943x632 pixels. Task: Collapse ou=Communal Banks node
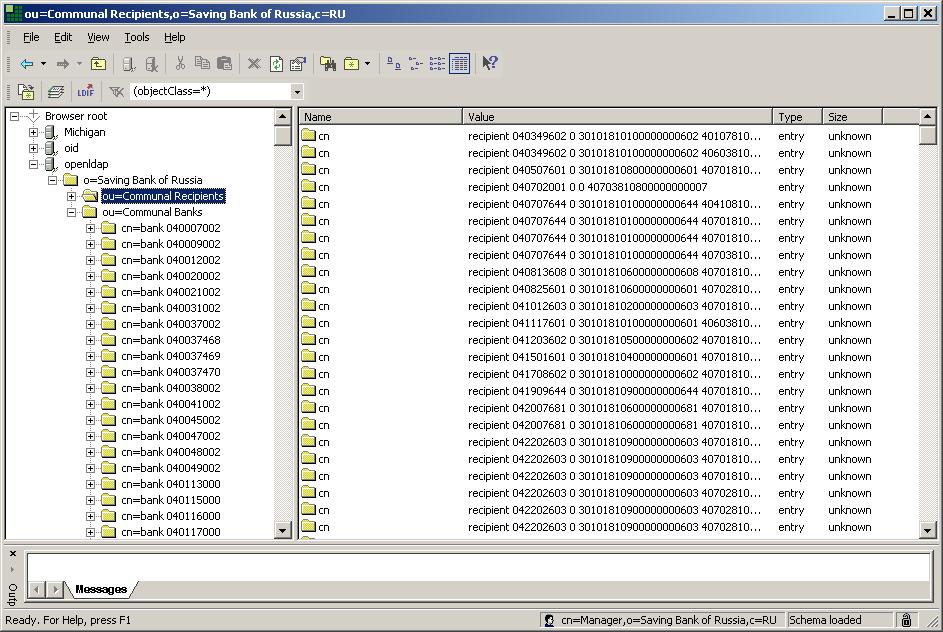[72, 212]
